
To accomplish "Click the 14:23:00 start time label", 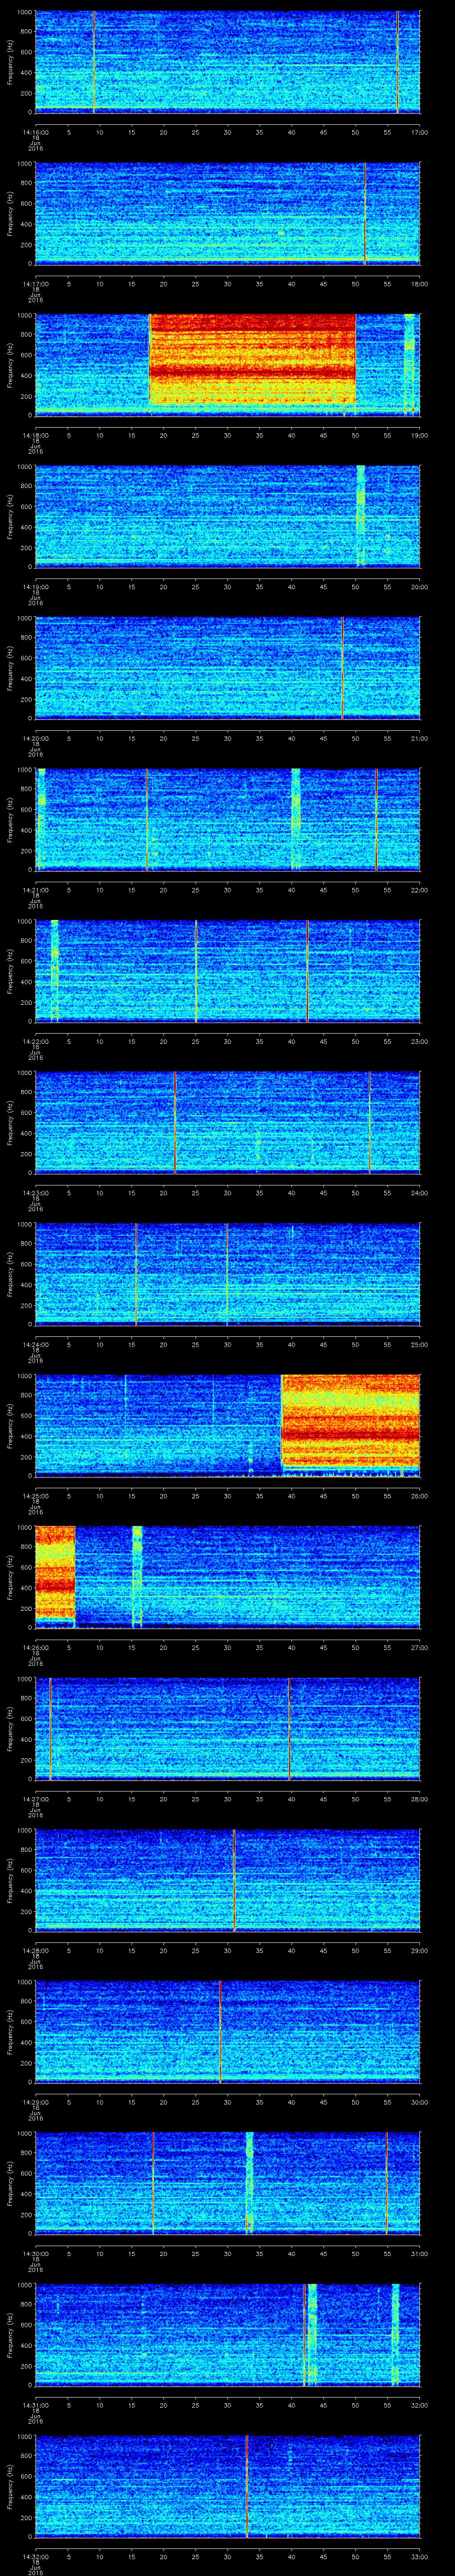I will pos(35,1193).
